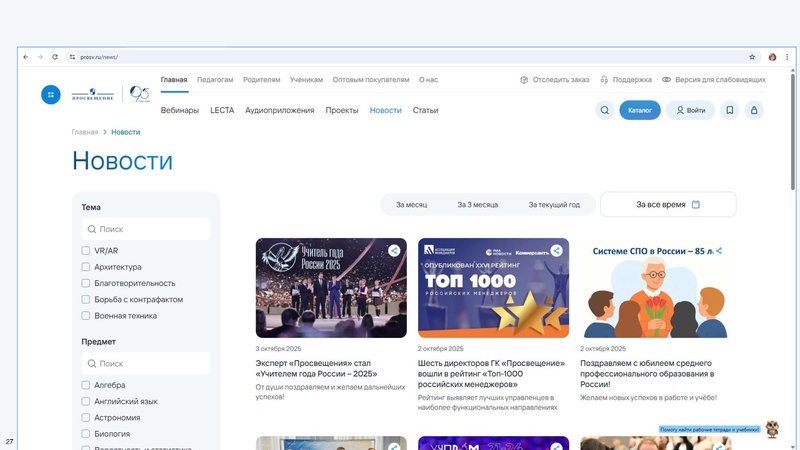800x450 pixels.
Task: Reload the page in the browser
Action: pyautogui.click(x=55, y=57)
